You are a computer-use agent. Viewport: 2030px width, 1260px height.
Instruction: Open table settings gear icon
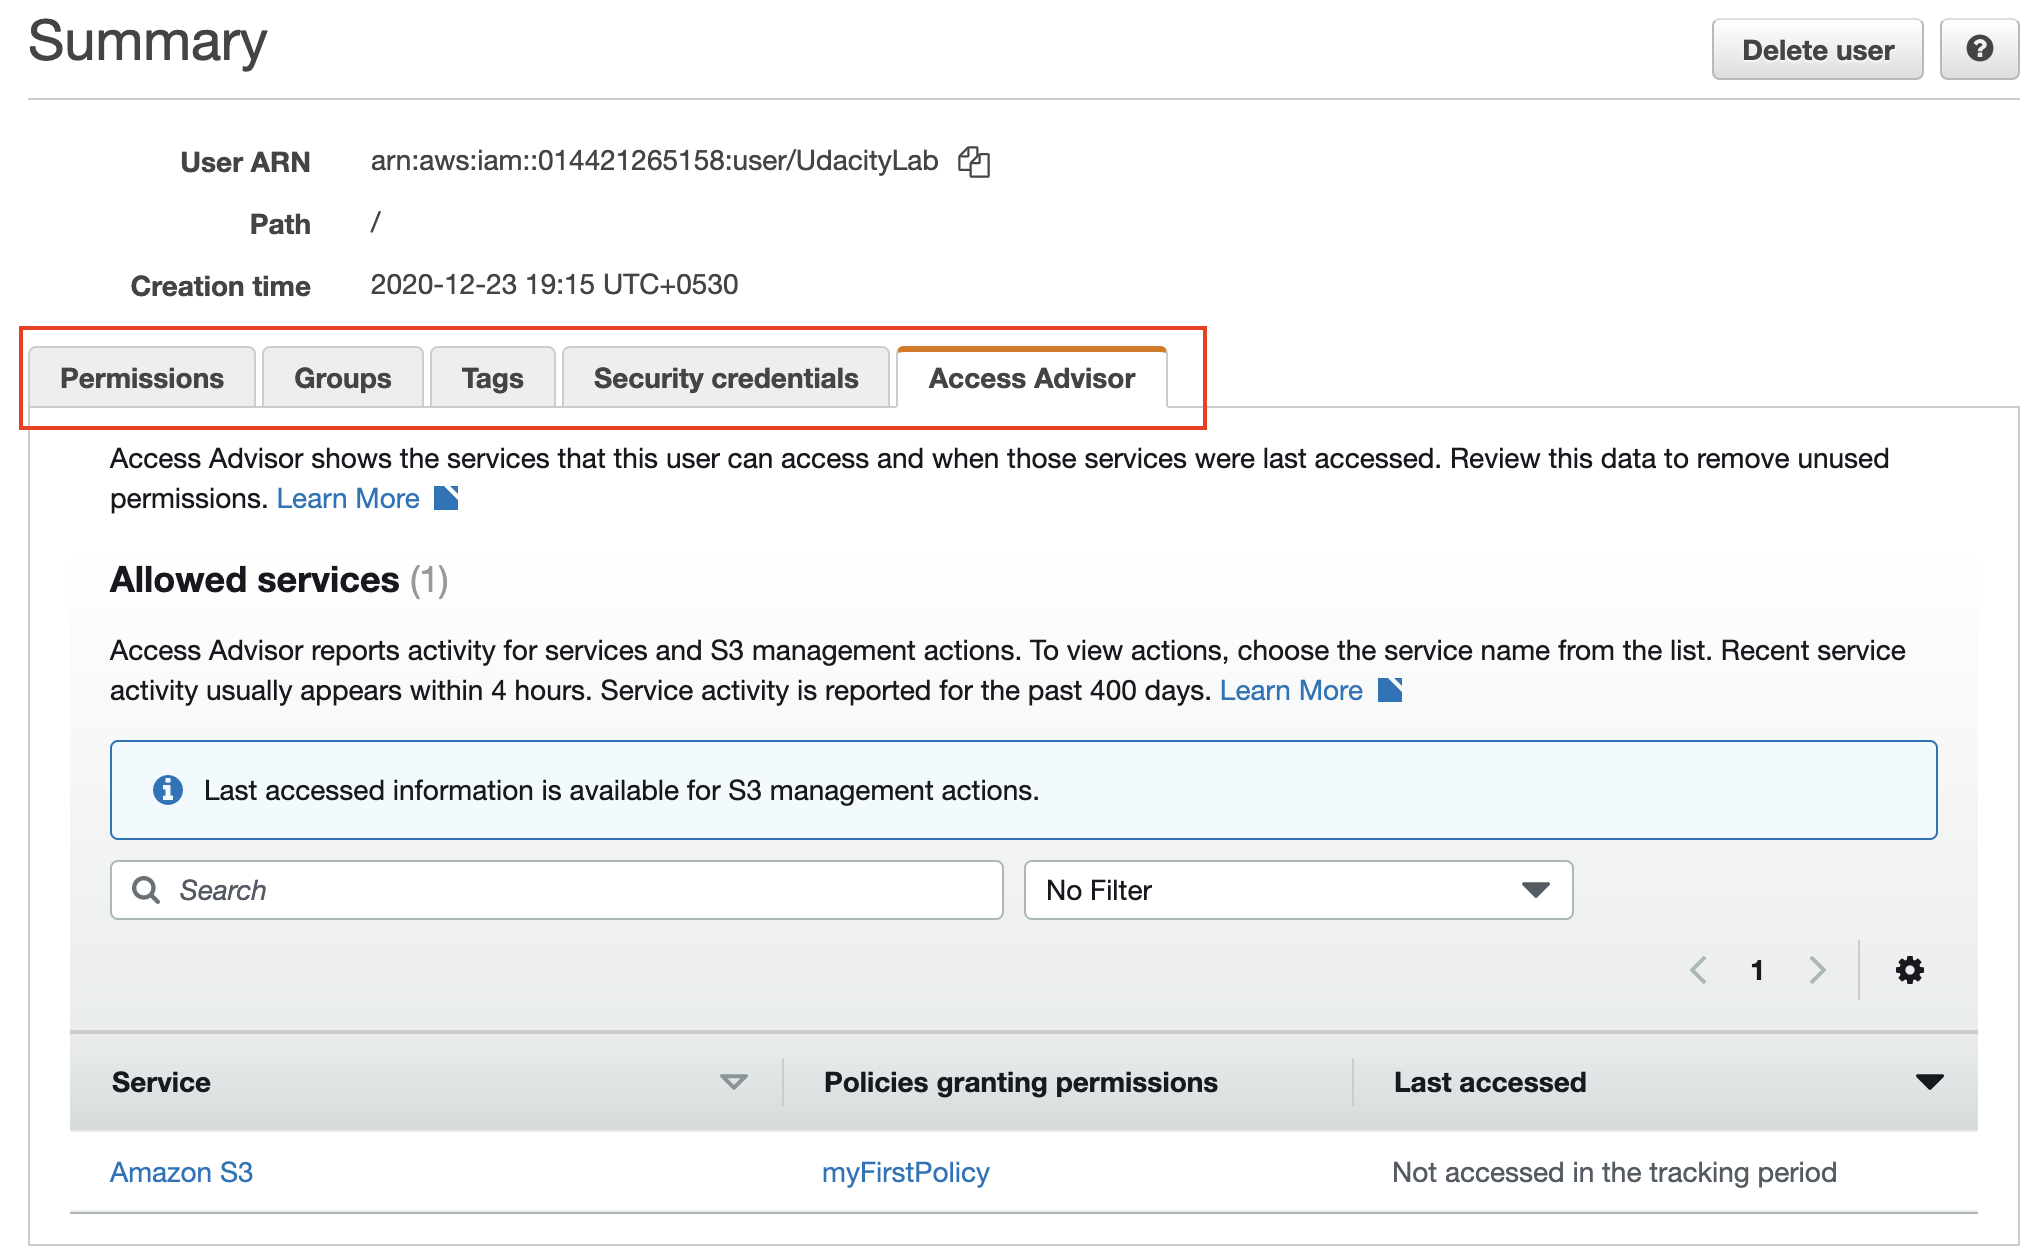pos(1909,970)
